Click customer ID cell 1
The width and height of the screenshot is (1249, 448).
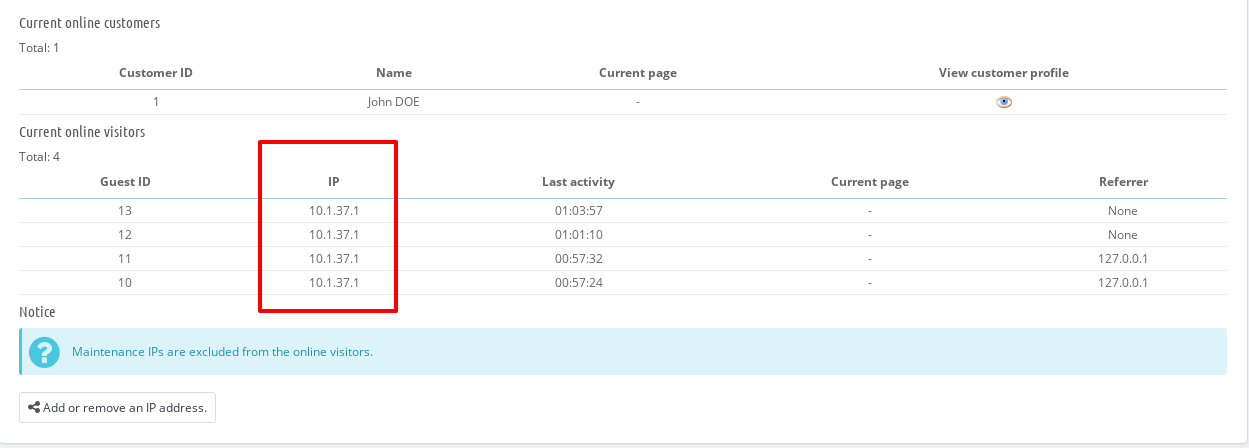click(156, 102)
